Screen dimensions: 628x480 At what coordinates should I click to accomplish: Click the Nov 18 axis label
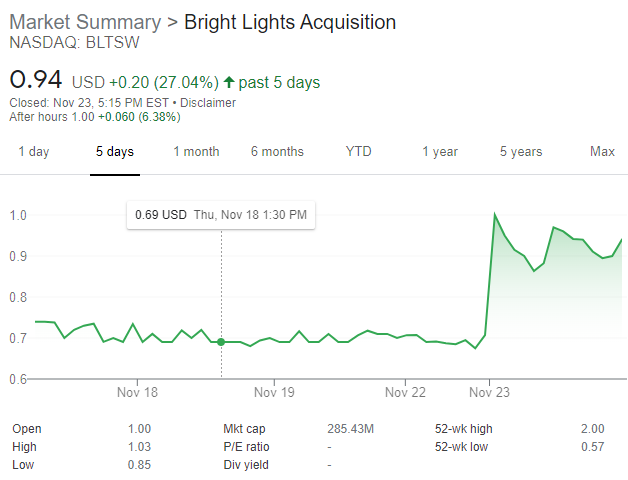pos(137,392)
